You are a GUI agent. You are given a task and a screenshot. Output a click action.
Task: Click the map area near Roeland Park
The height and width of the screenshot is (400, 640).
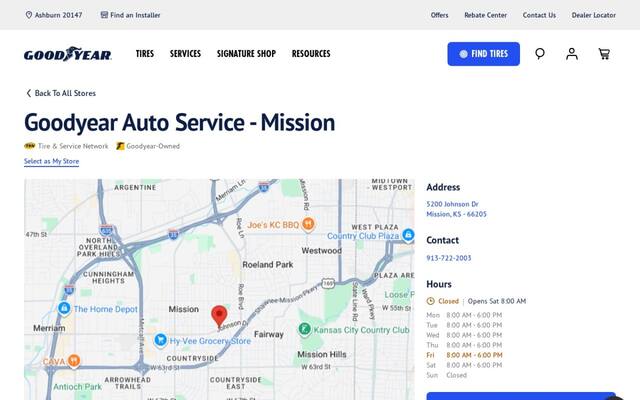coord(268,264)
